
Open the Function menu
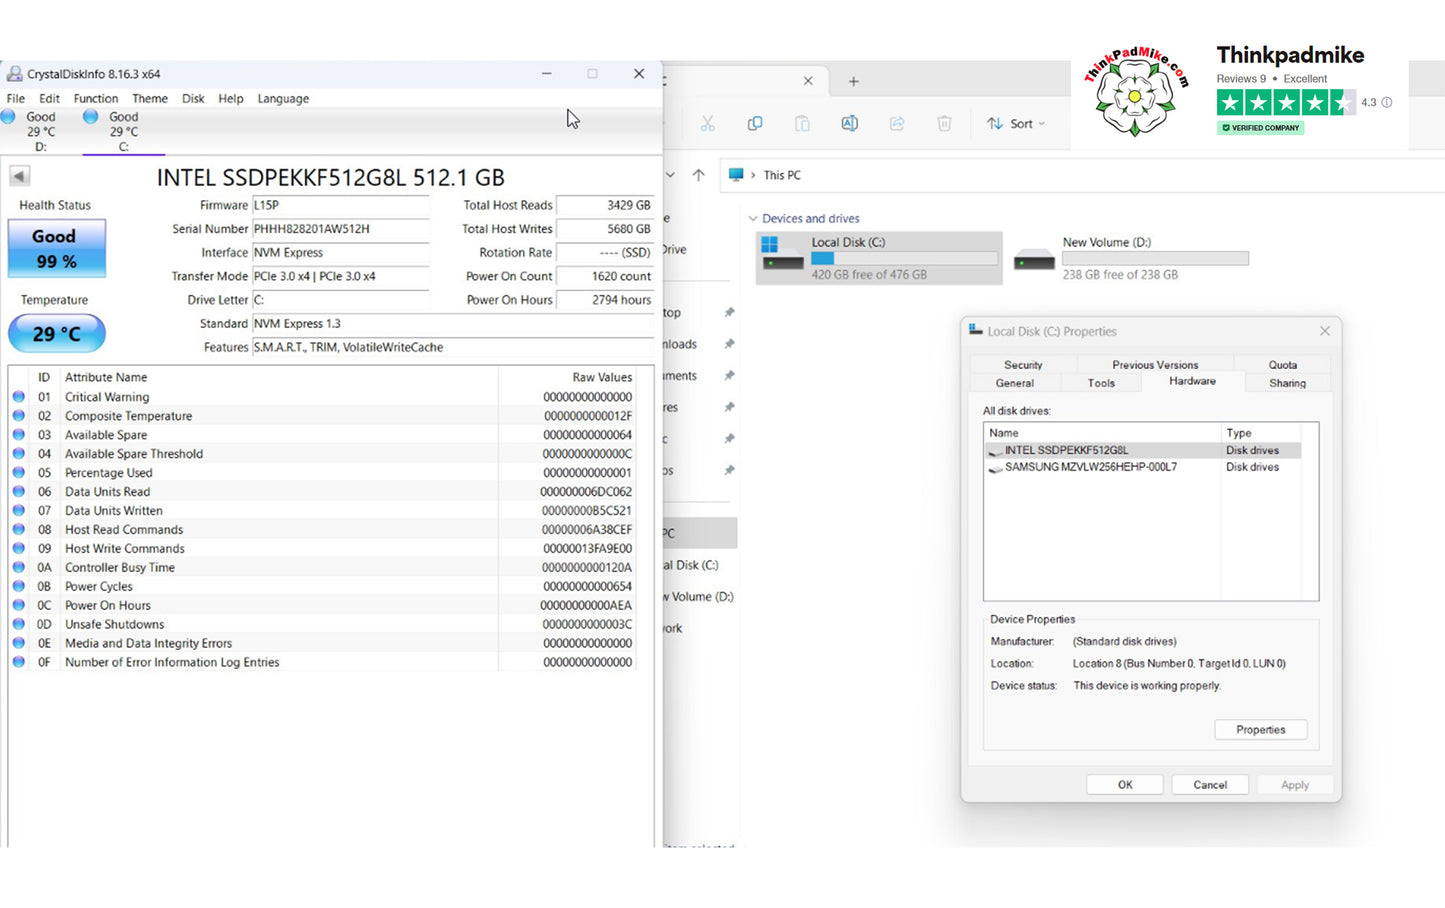click(x=96, y=99)
